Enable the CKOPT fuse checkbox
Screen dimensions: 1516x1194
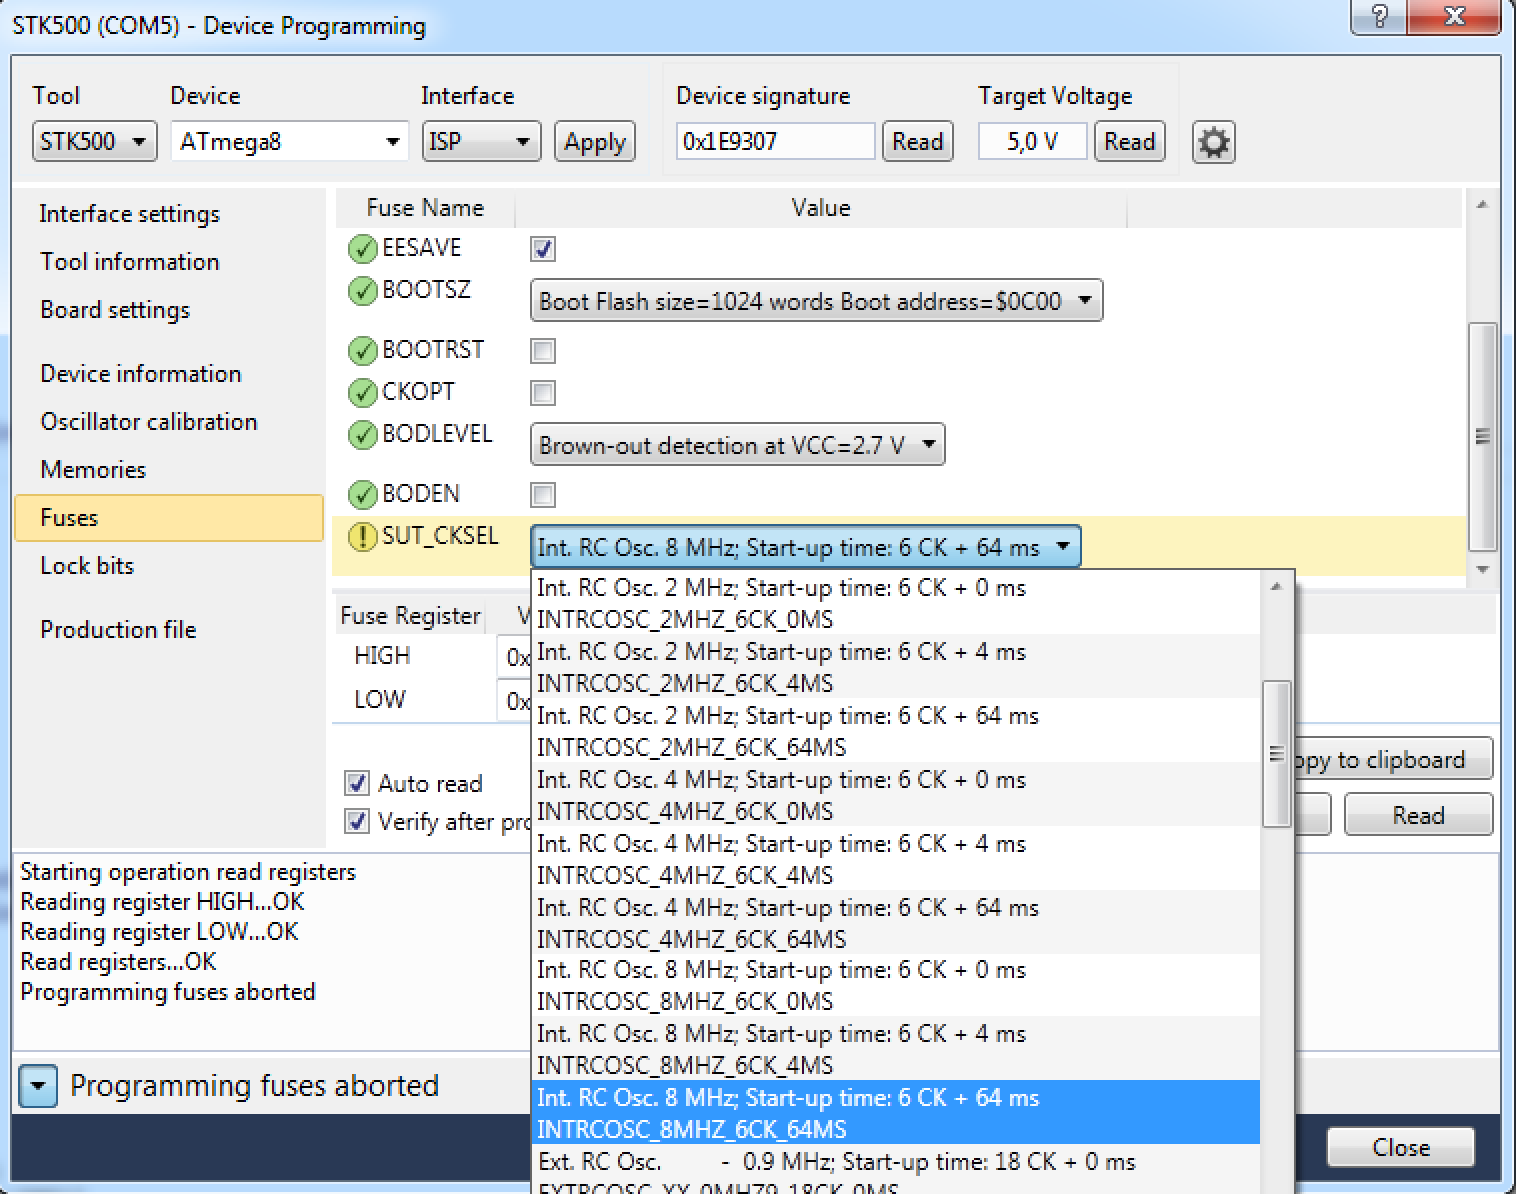[543, 393]
